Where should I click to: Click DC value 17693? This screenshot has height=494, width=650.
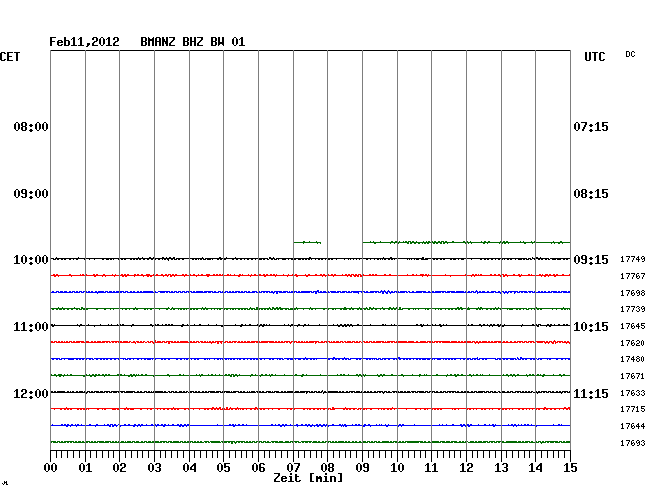point(633,443)
